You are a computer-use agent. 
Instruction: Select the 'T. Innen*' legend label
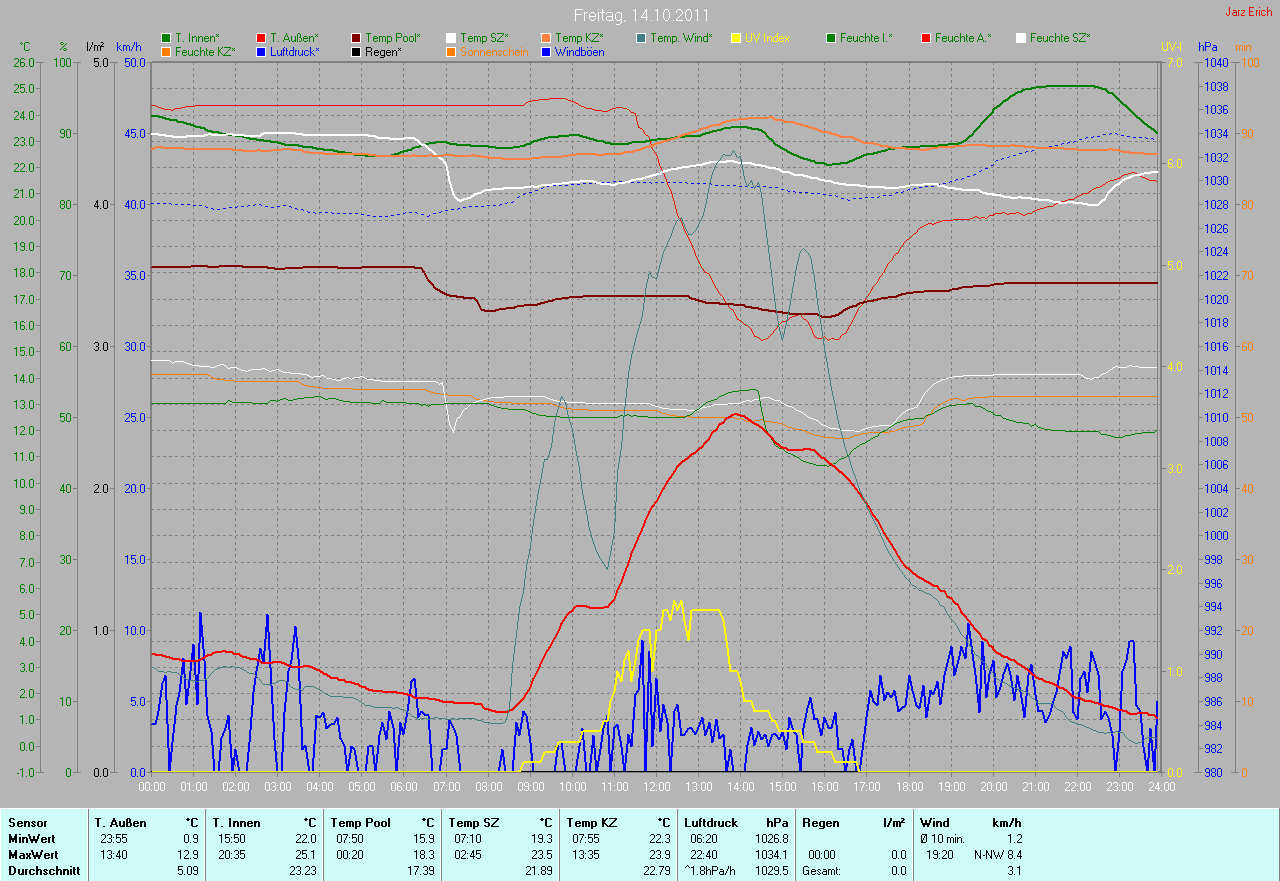199,38
